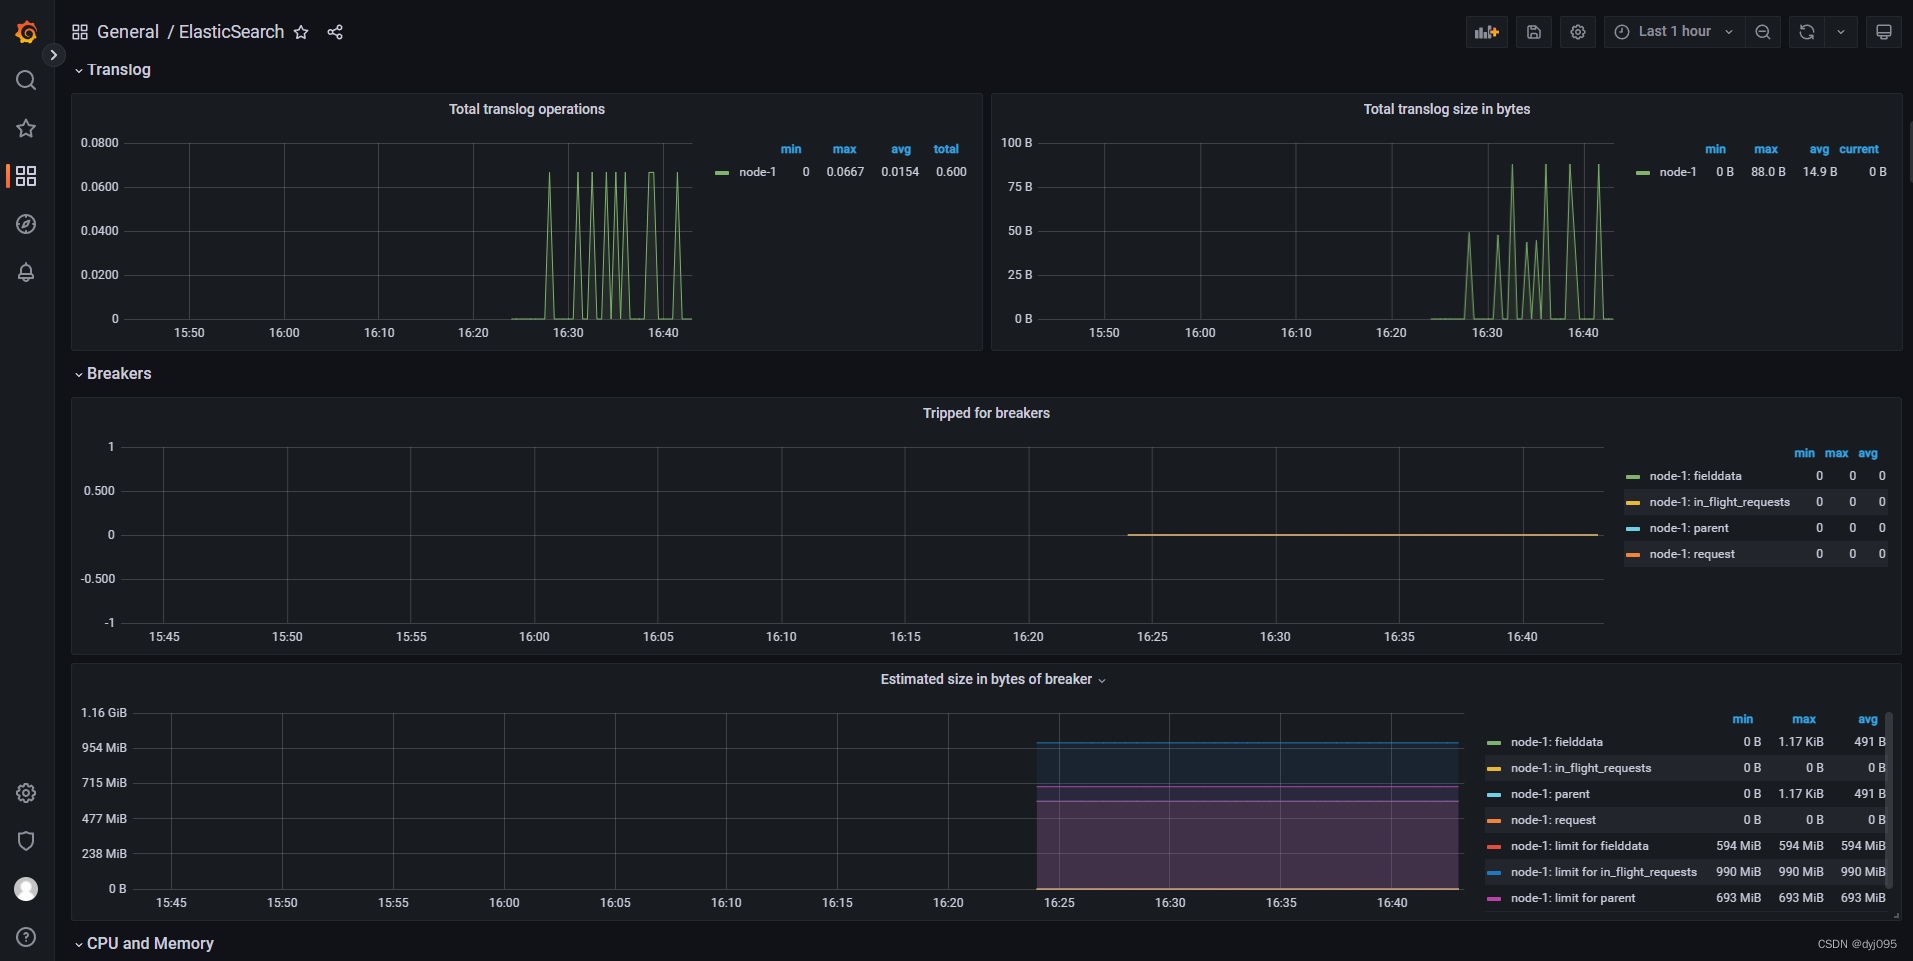Sort Tripped for breakers legend by avg
1913x961 pixels.
(1868, 453)
